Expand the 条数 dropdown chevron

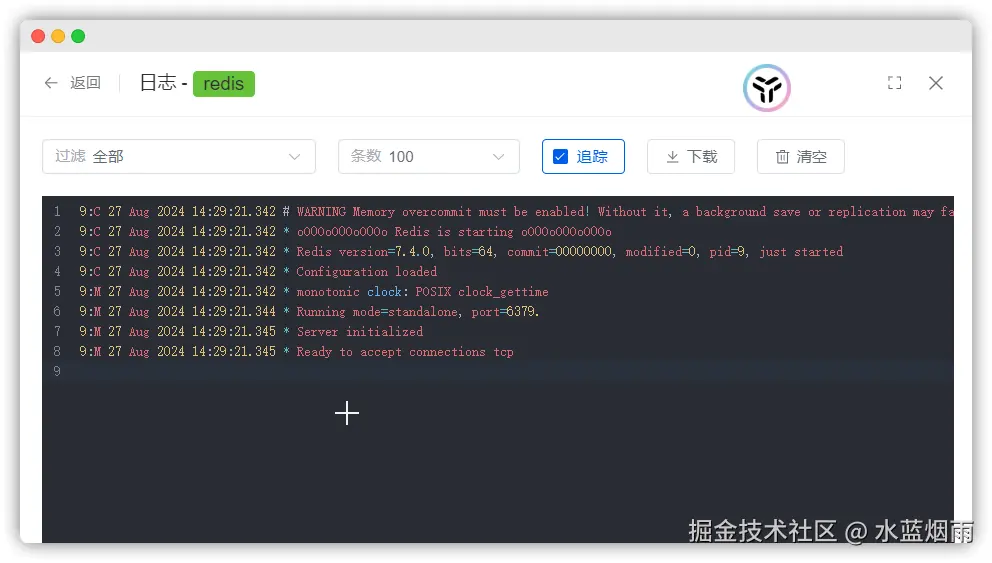pyautogui.click(x=499, y=157)
